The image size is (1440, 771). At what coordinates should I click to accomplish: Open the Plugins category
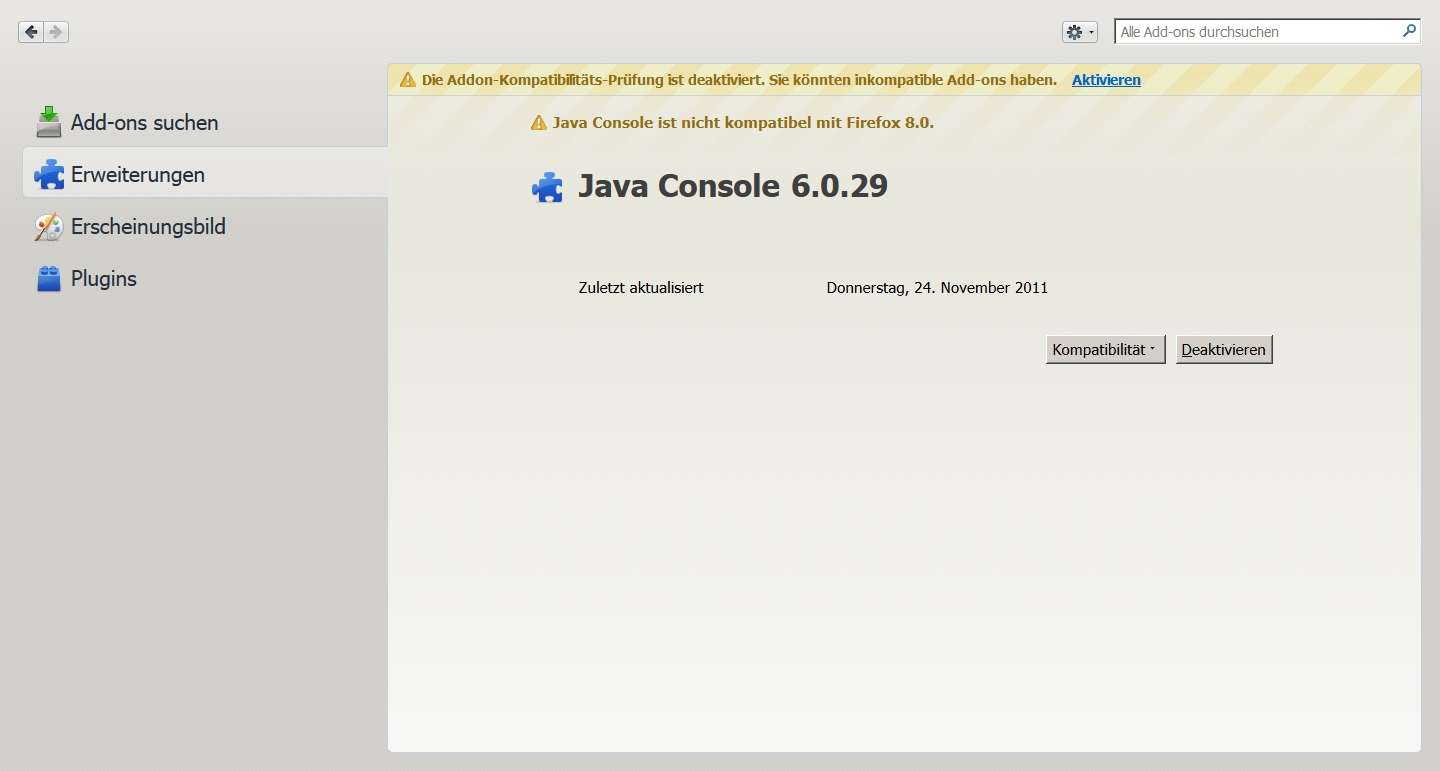pos(205,278)
